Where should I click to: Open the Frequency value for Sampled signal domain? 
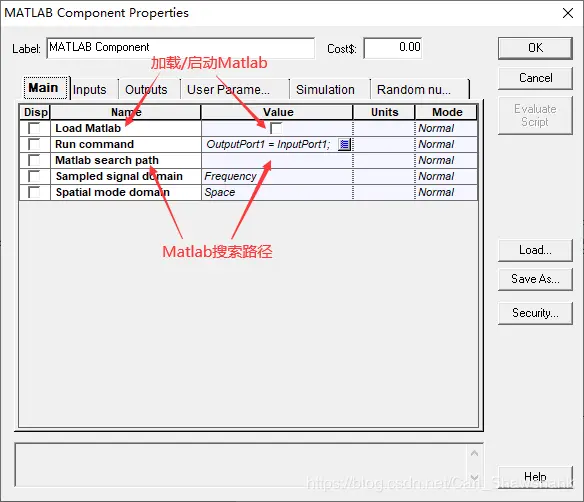(277, 176)
